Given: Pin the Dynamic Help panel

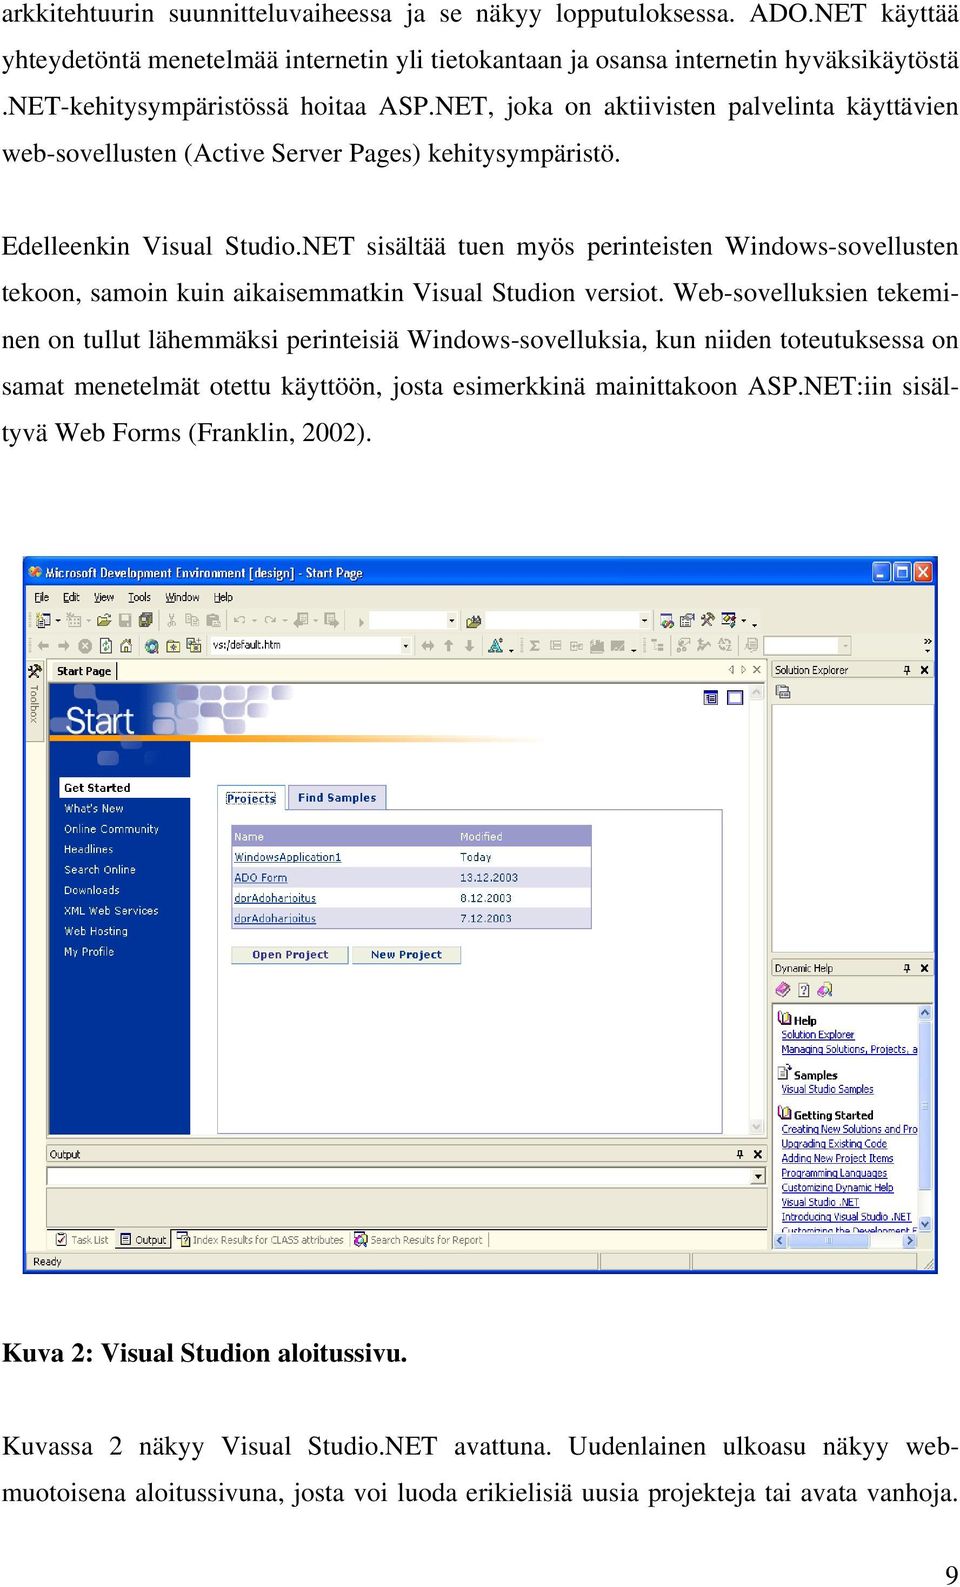Looking at the screenshot, I should tap(907, 968).
